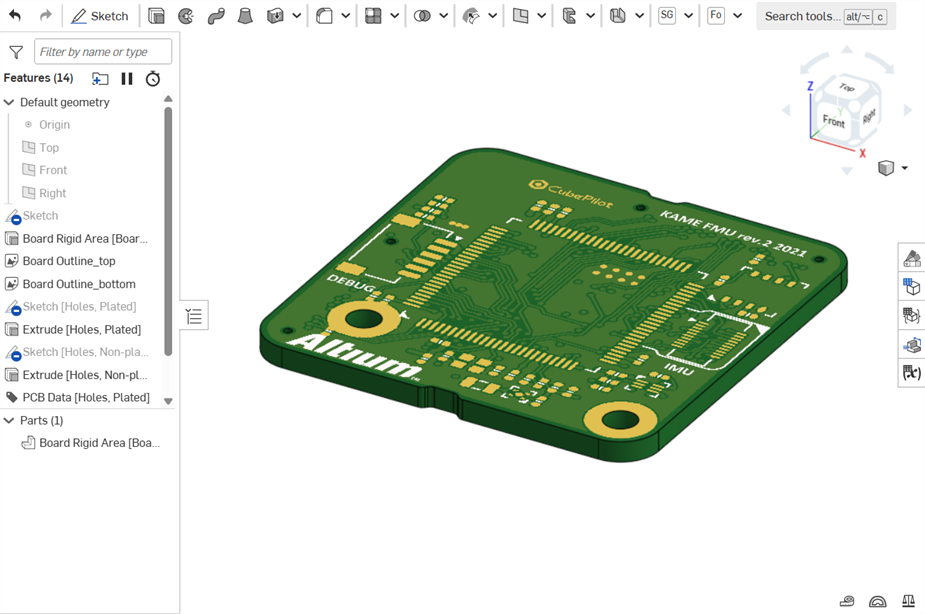Viewport: 925px width, 614px height.
Task: Open the Mass properties scale icon
Action: 908,601
